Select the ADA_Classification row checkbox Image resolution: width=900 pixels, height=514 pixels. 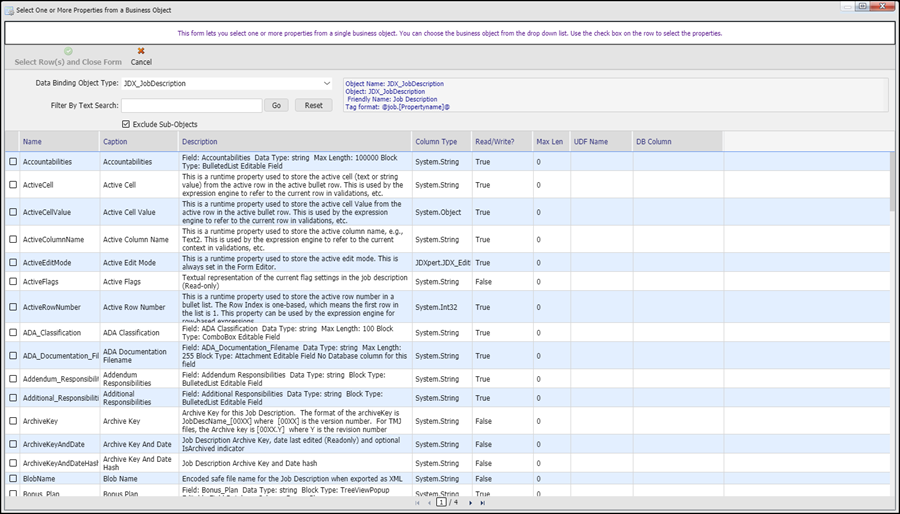click(13, 331)
